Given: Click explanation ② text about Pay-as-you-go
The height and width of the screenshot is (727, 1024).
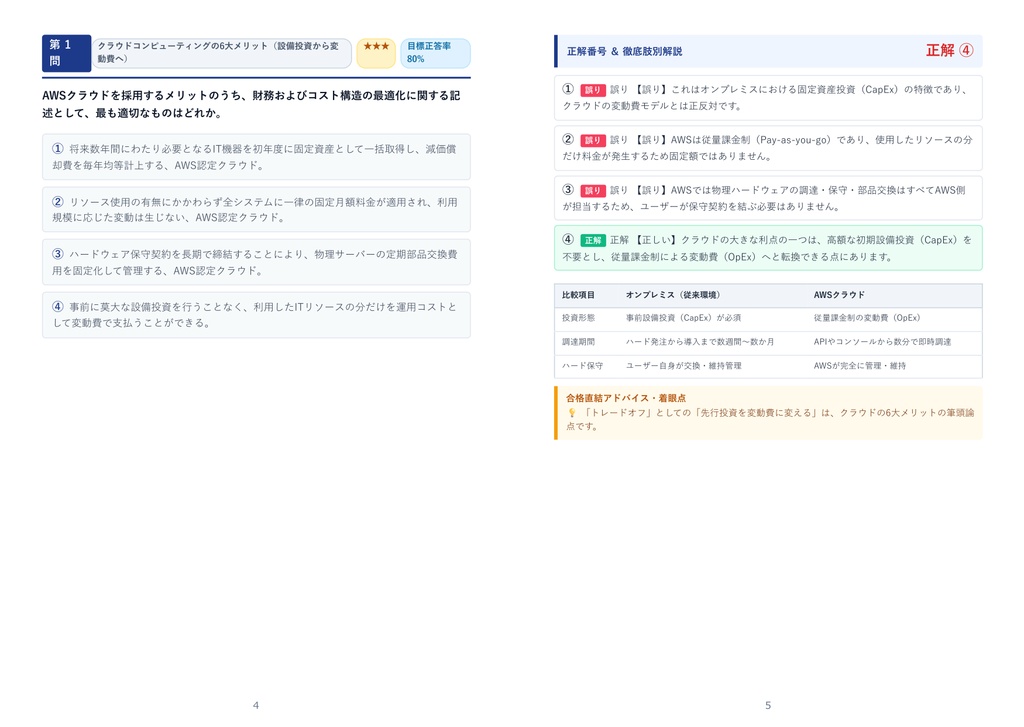Looking at the screenshot, I should point(768,148).
